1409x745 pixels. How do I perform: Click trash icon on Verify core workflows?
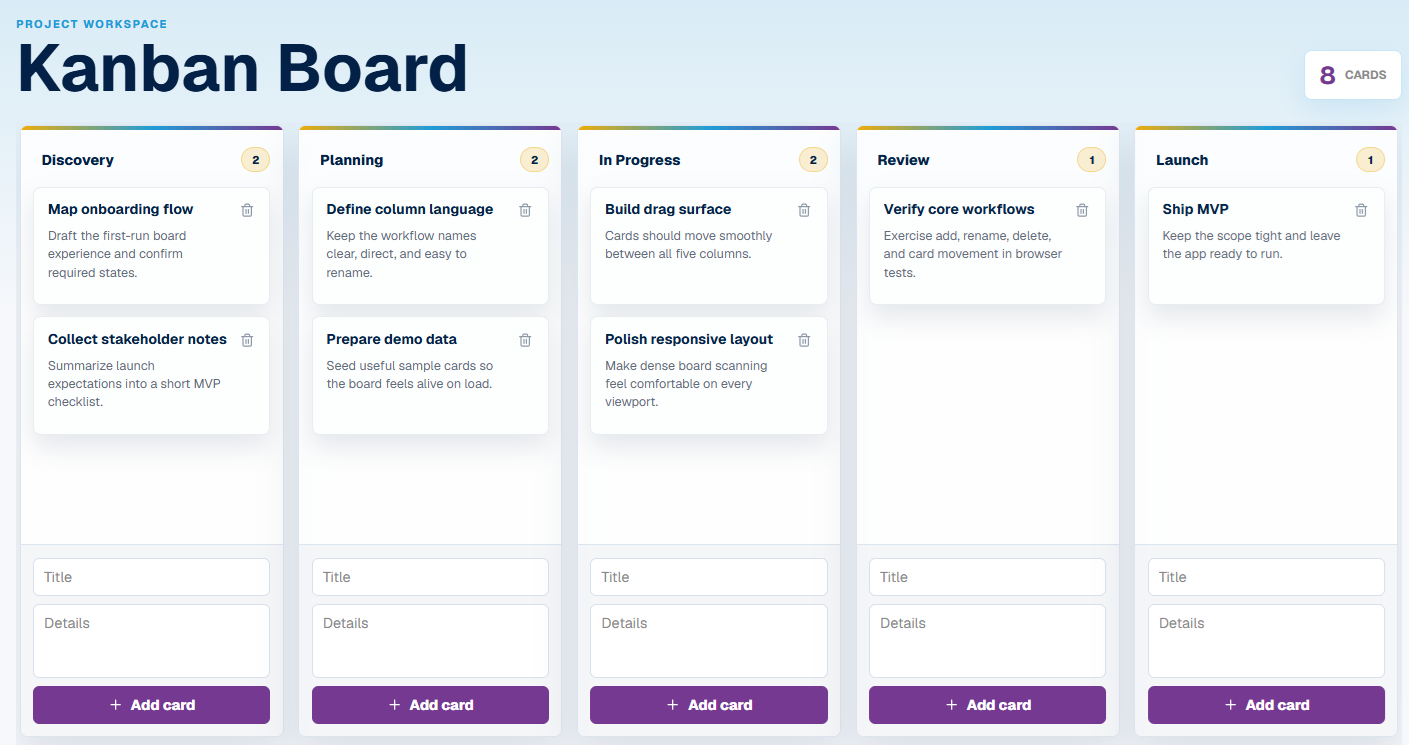click(x=1082, y=210)
